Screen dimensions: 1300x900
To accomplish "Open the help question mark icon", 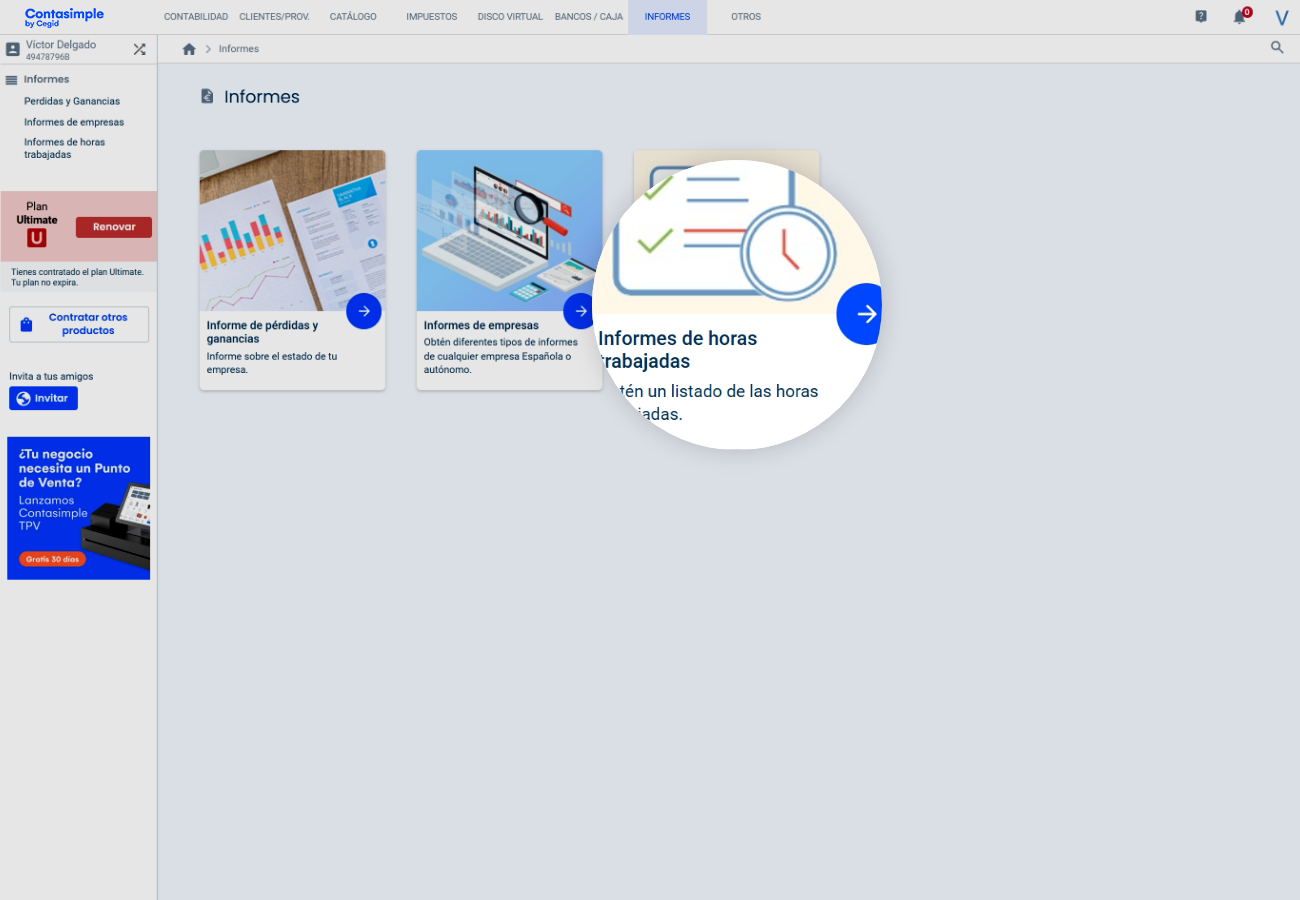I will coord(1201,16).
